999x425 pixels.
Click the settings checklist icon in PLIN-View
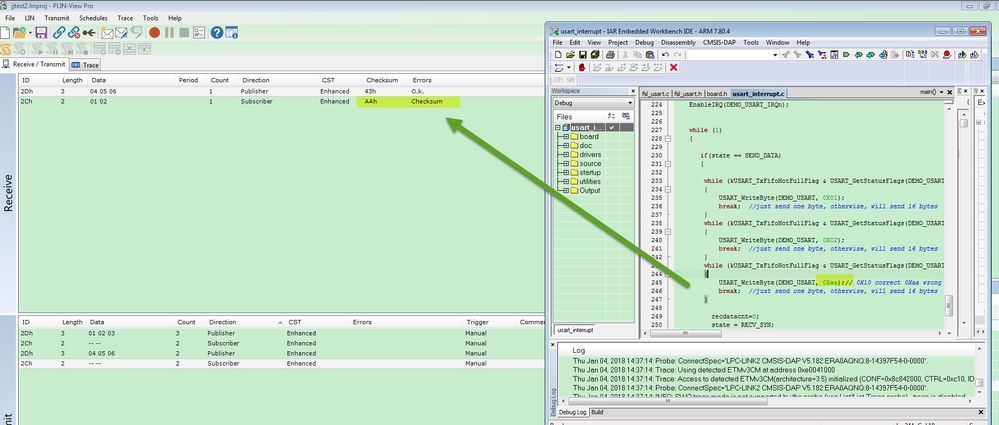(199, 32)
